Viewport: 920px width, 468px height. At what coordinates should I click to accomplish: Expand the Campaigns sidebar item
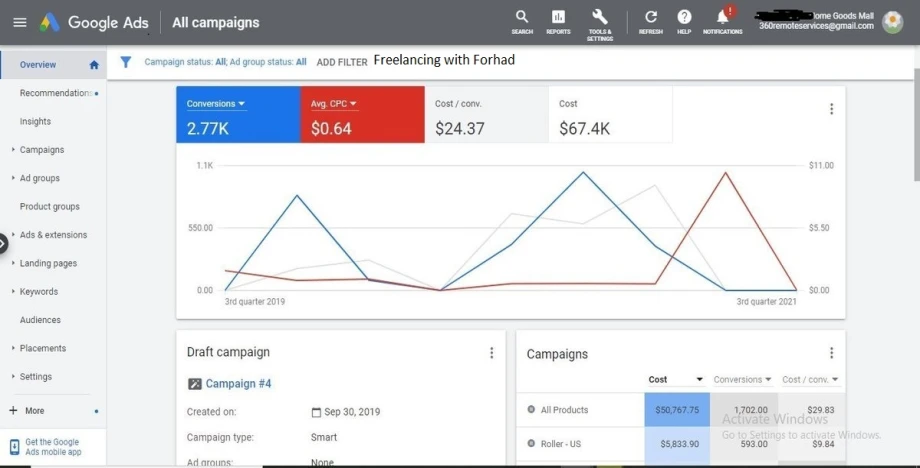41,150
